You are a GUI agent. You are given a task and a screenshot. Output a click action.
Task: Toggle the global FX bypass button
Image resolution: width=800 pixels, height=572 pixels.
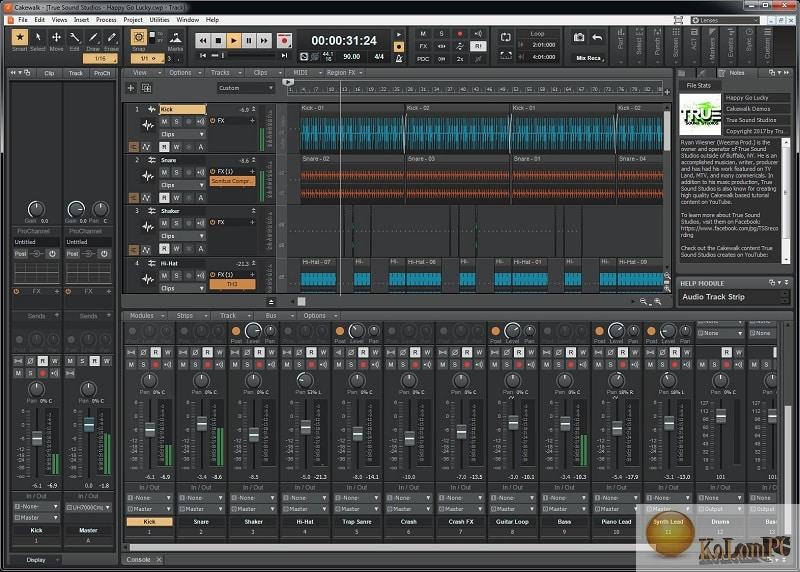[x=423, y=46]
